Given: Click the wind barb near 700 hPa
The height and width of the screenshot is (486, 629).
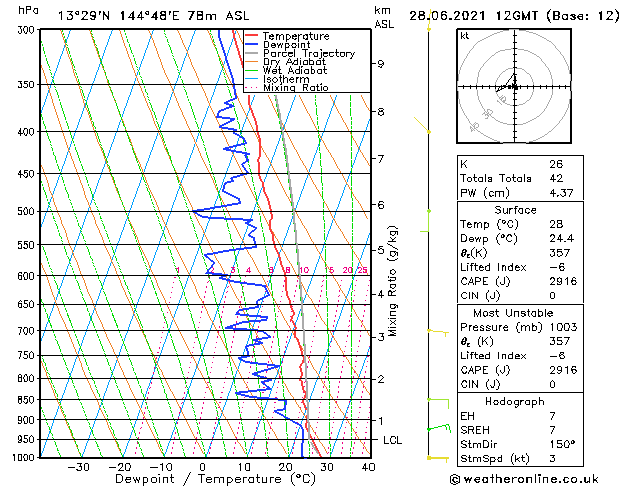Looking at the screenshot, I should pyautogui.click(x=438, y=332).
